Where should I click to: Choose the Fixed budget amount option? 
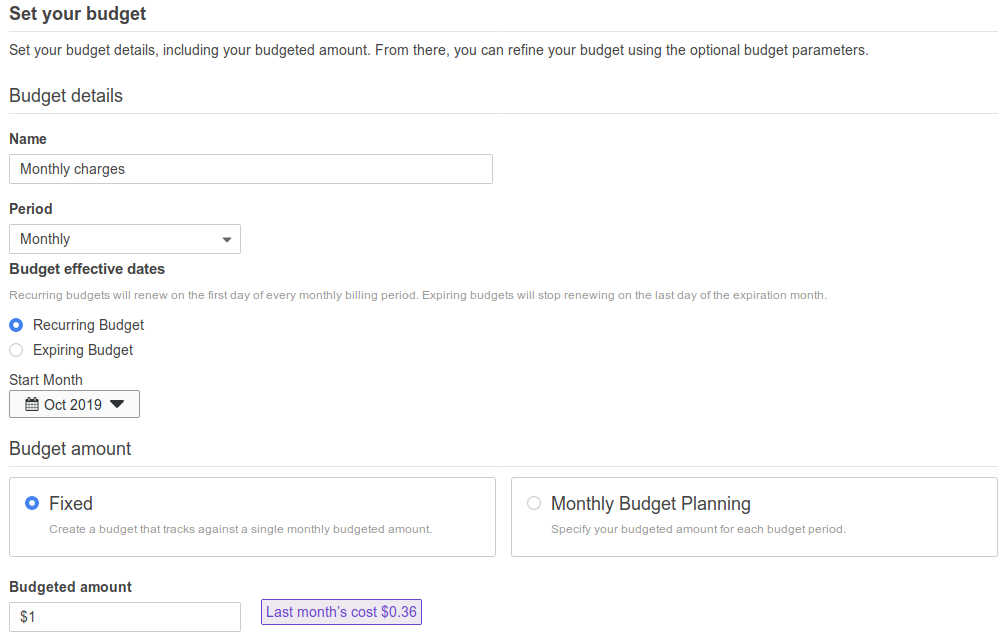31,503
